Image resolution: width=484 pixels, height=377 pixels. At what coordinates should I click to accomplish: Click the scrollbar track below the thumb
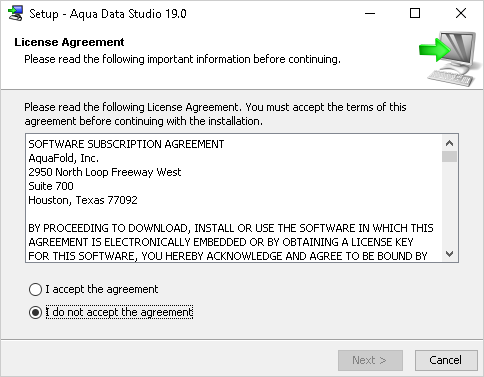449,204
